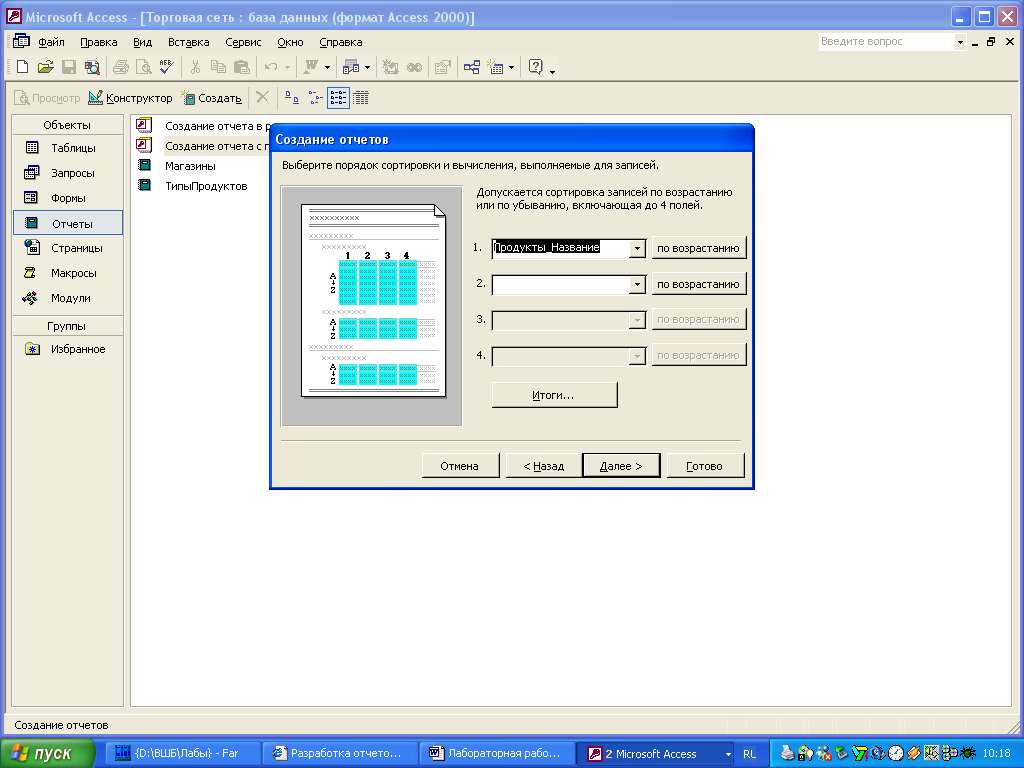Toggle sort order for field 2
The height and width of the screenshot is (768, 1024).
pyautogui.click(x=699, y=284)
